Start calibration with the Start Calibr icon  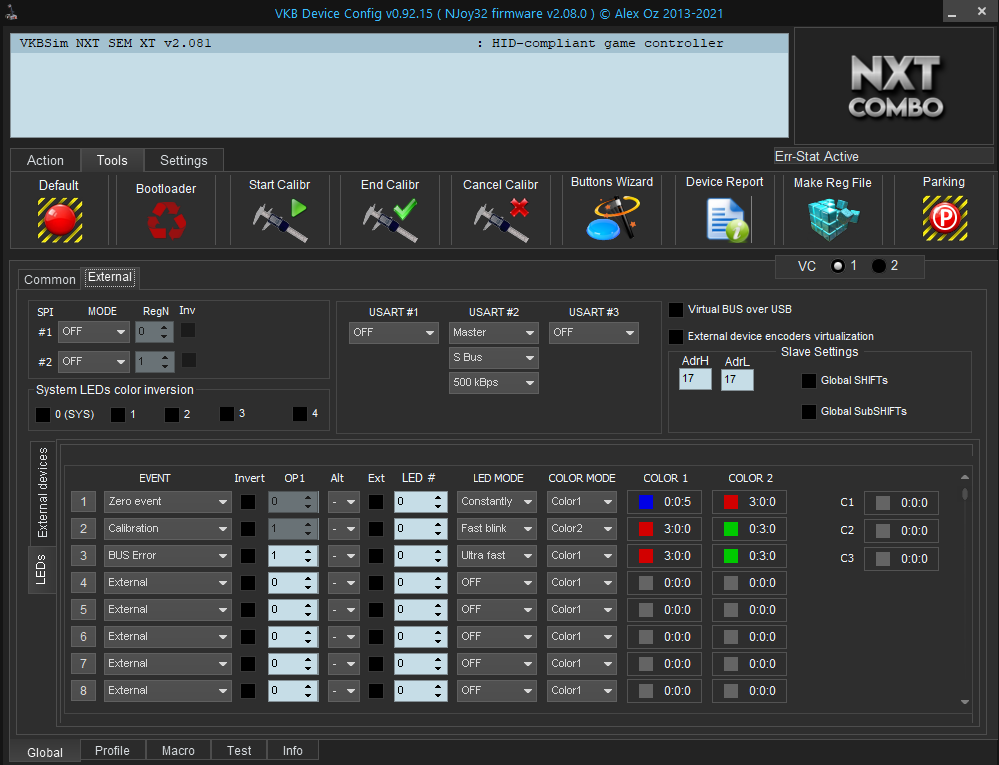pos(279,220)
